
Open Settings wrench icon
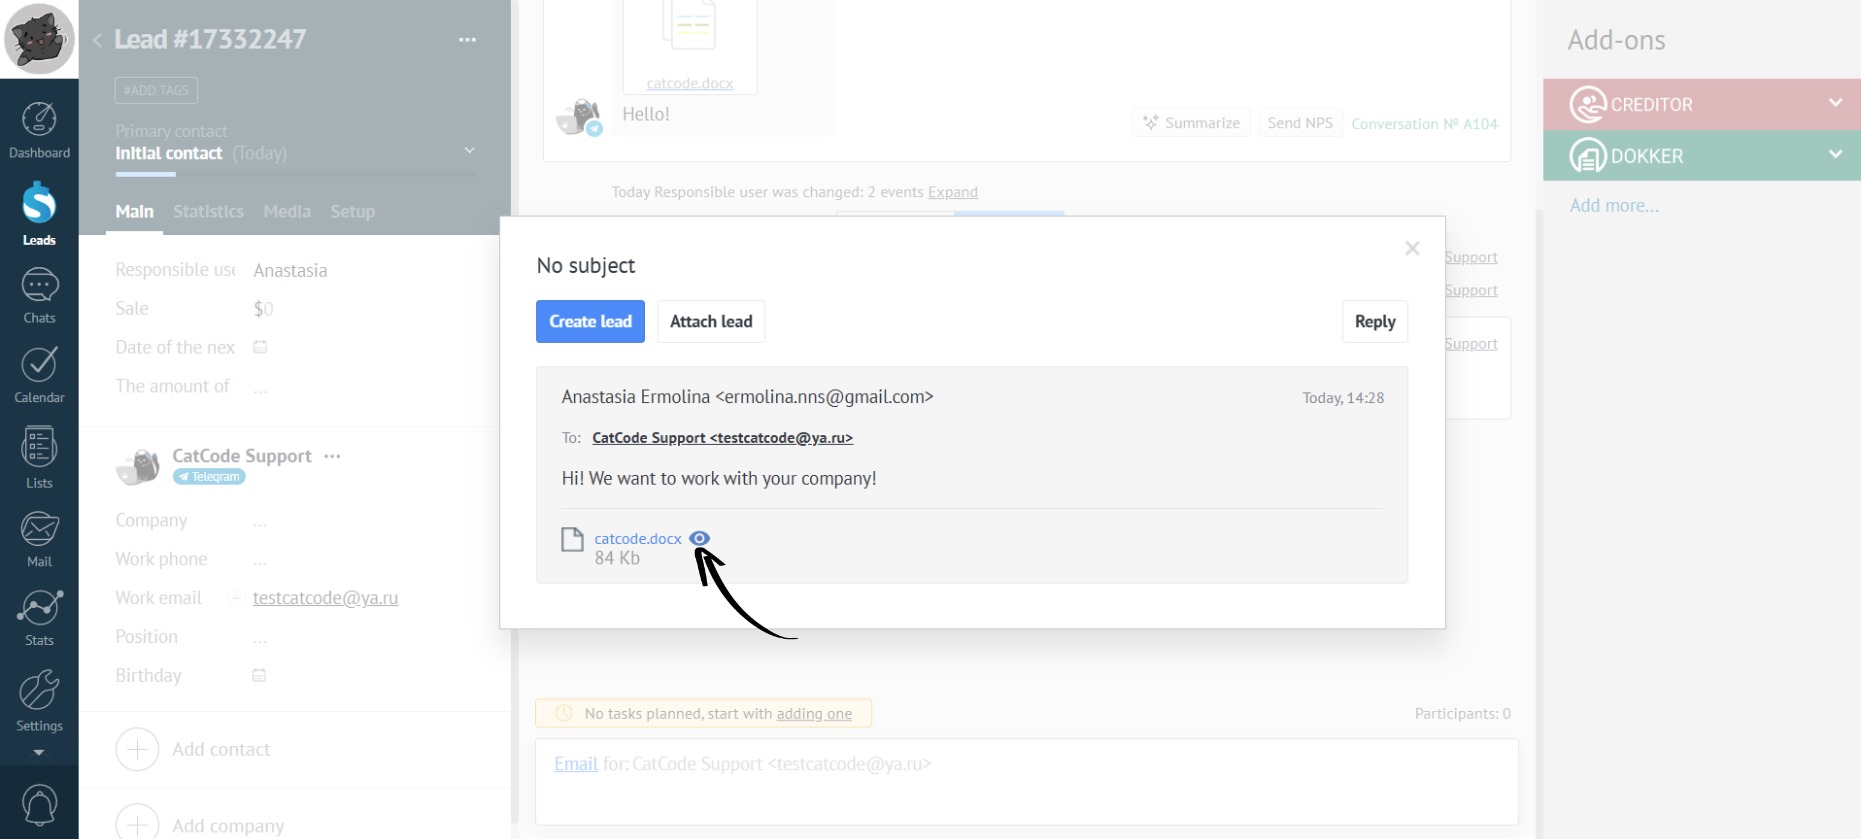click(x=39, y=700)
